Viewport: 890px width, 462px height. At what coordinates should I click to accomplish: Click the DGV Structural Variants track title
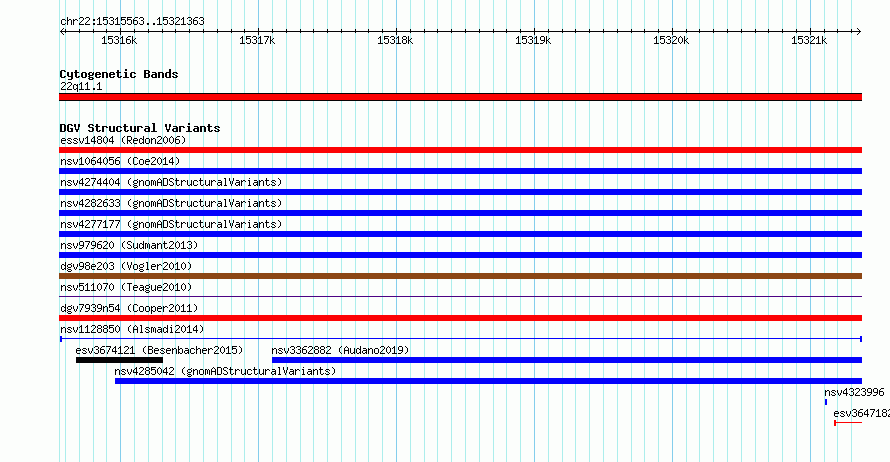(140, 128)
